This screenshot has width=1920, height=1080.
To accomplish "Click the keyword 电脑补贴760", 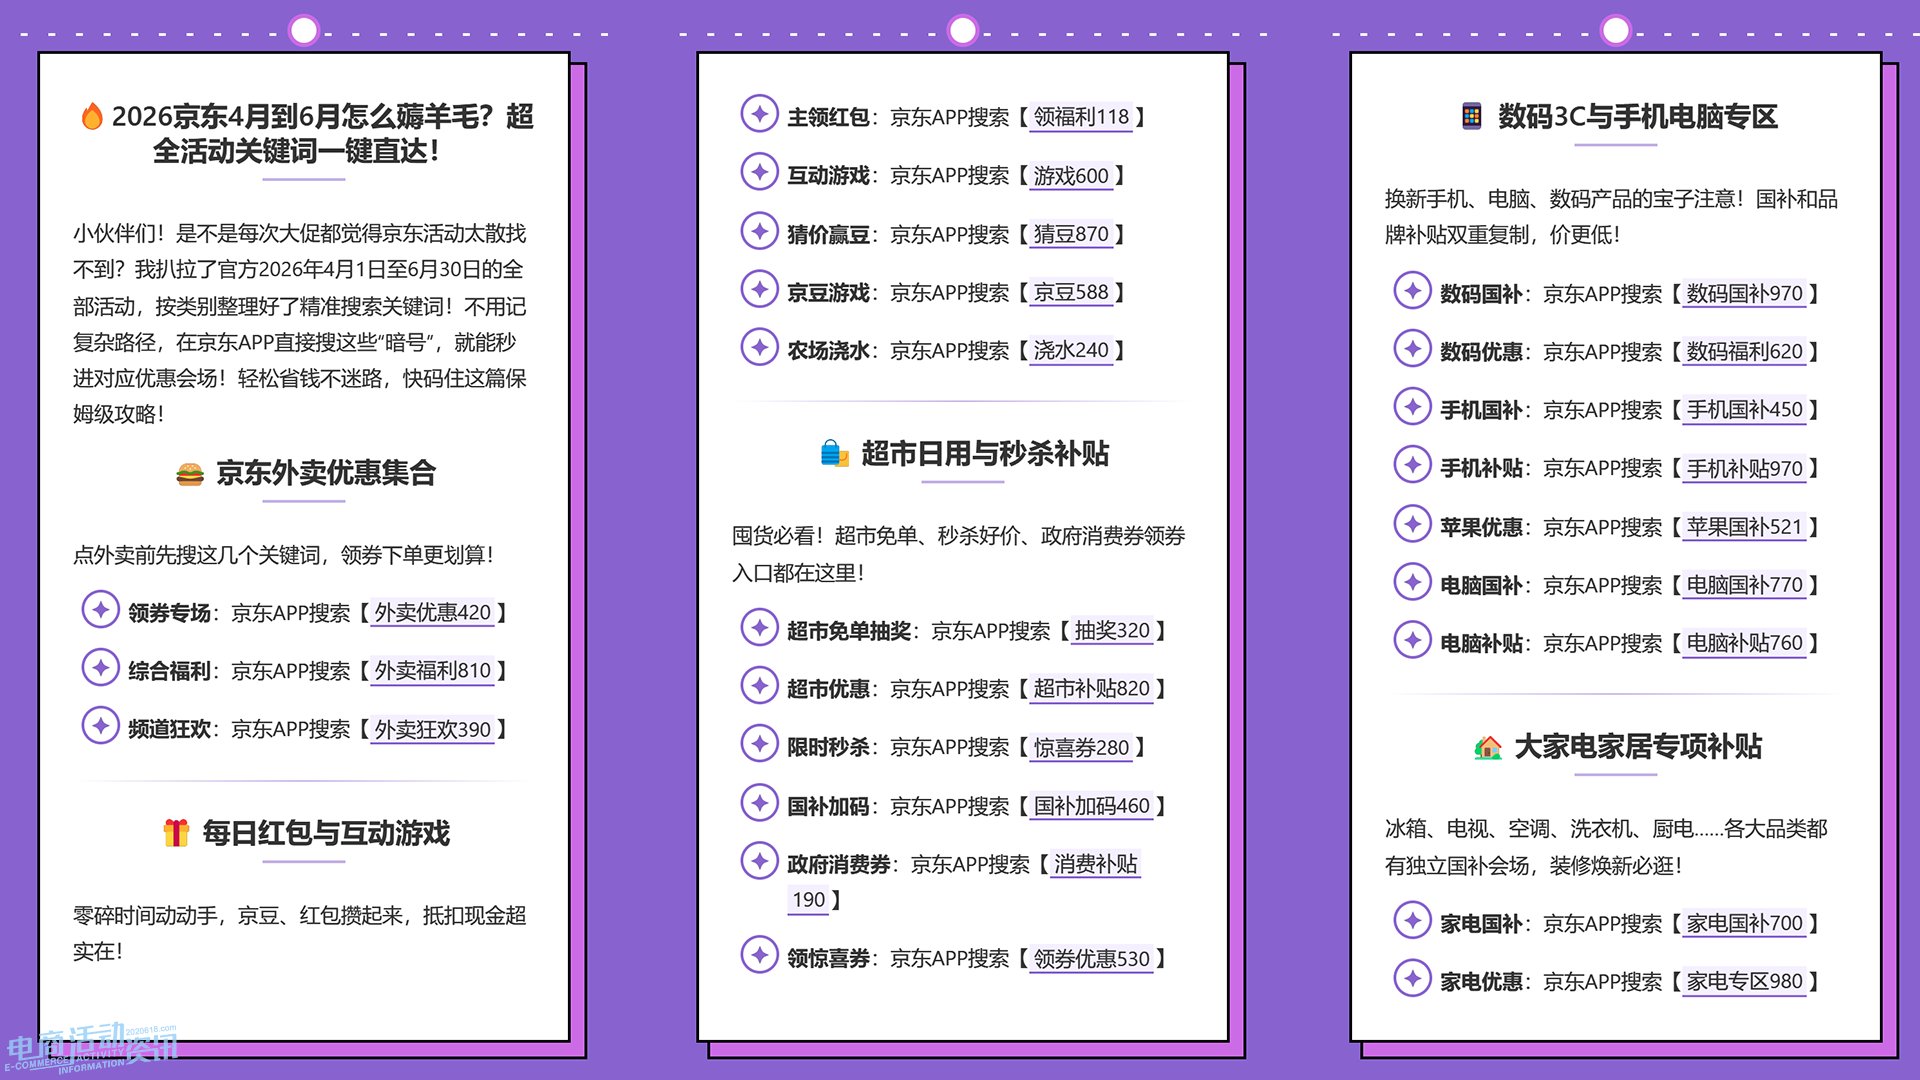I will click(1745, 643).
